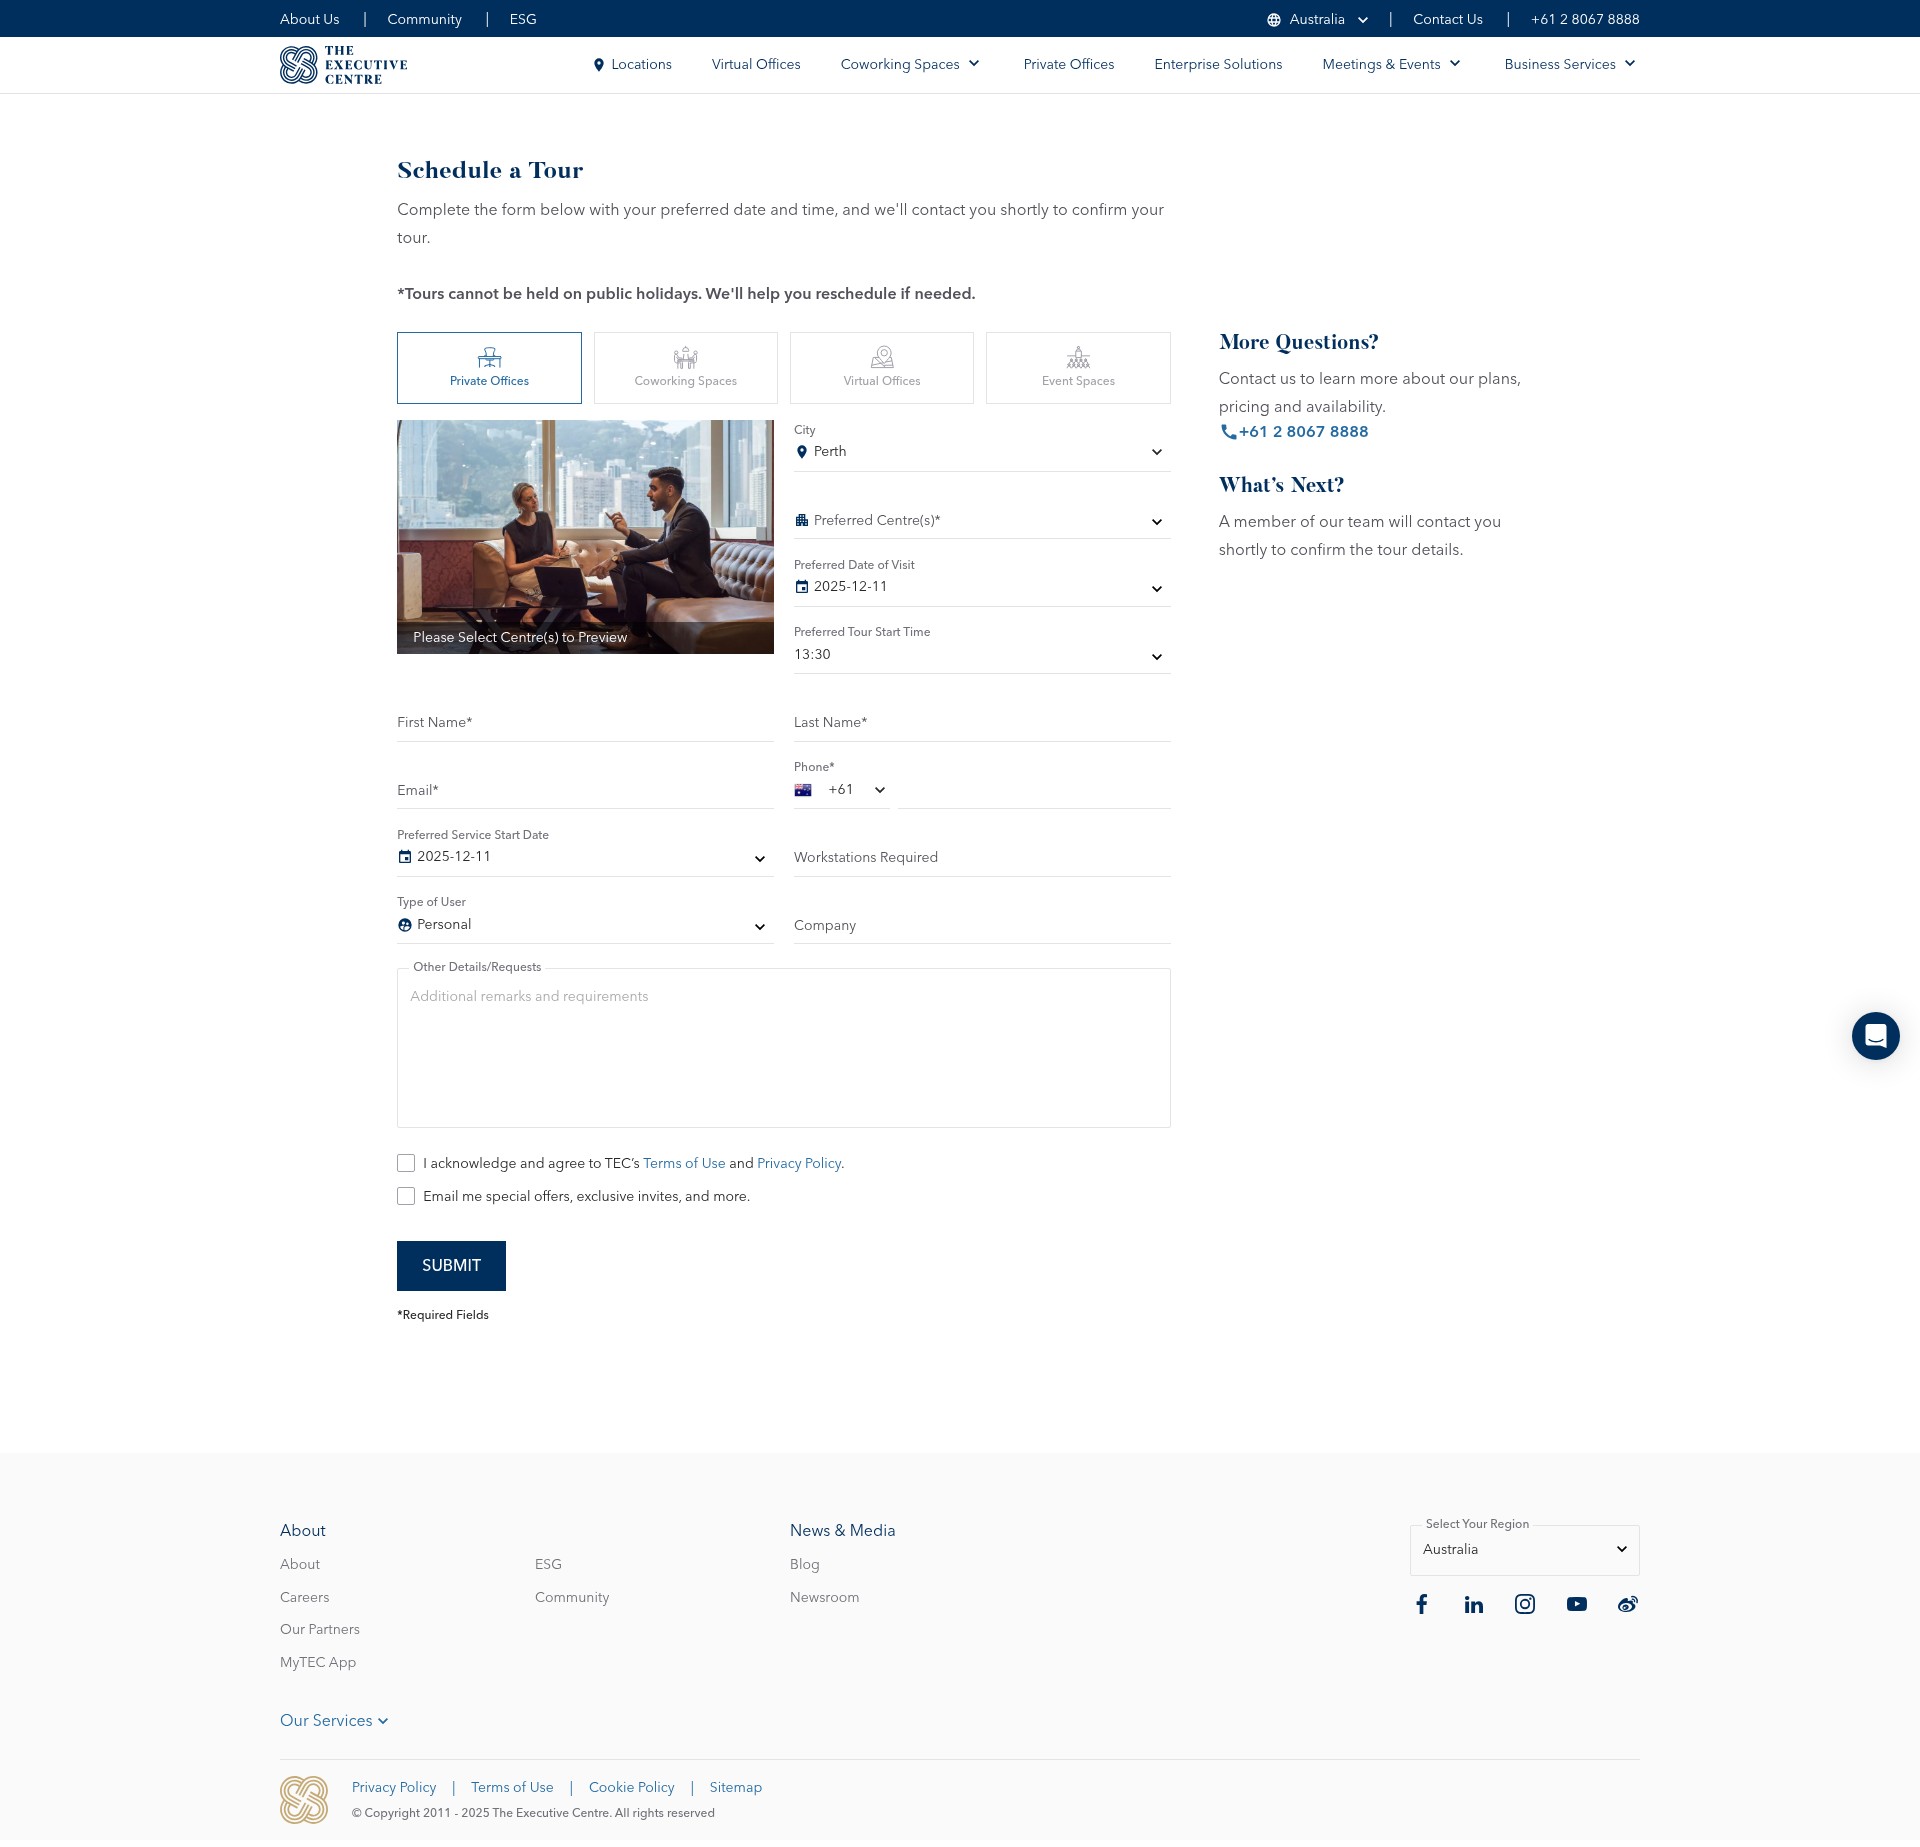This screenshot has width=1920, height=1847.
Task: Click the Australian flag icon in Phone
Action: pos(803,790)
